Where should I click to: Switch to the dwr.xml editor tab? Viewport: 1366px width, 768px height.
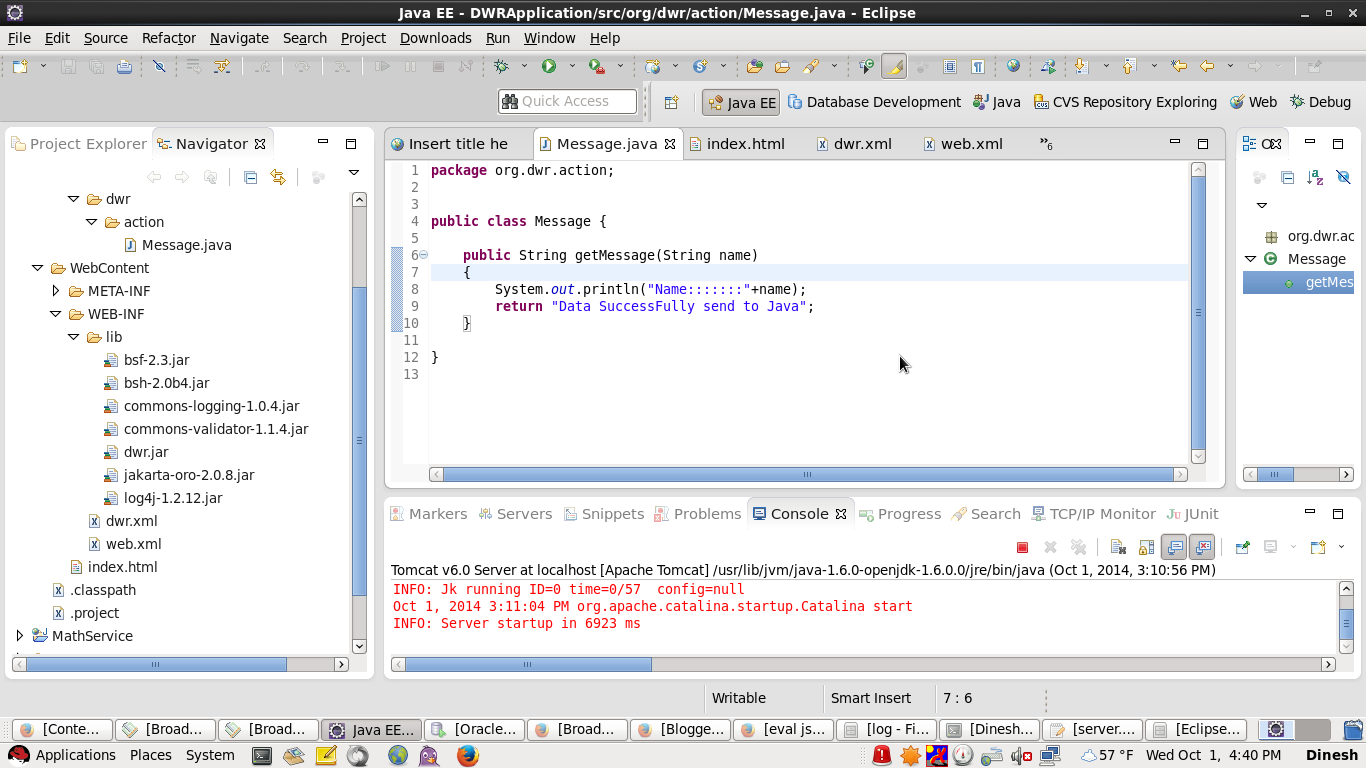[861, 144]
